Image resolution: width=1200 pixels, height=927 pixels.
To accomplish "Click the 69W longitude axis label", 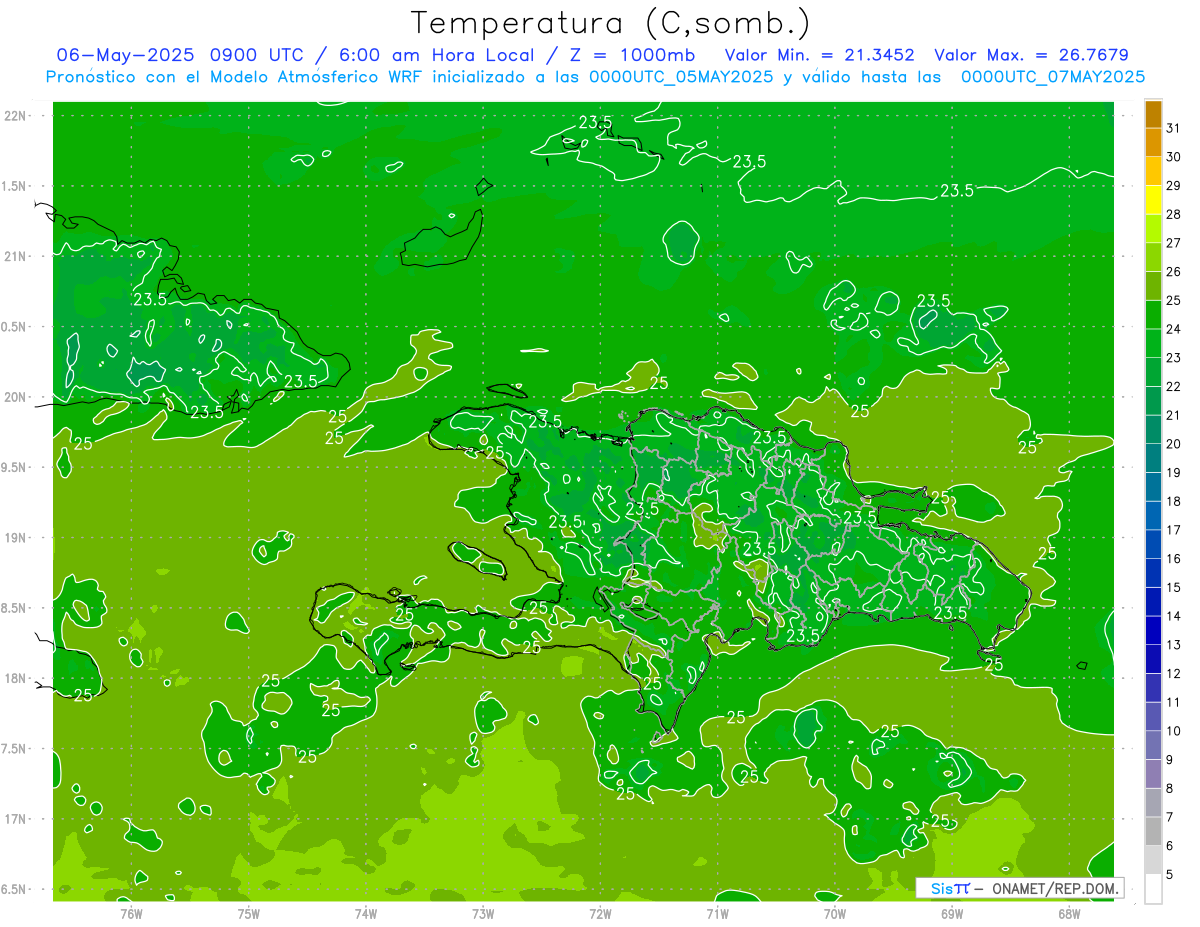I will [952, 913].
